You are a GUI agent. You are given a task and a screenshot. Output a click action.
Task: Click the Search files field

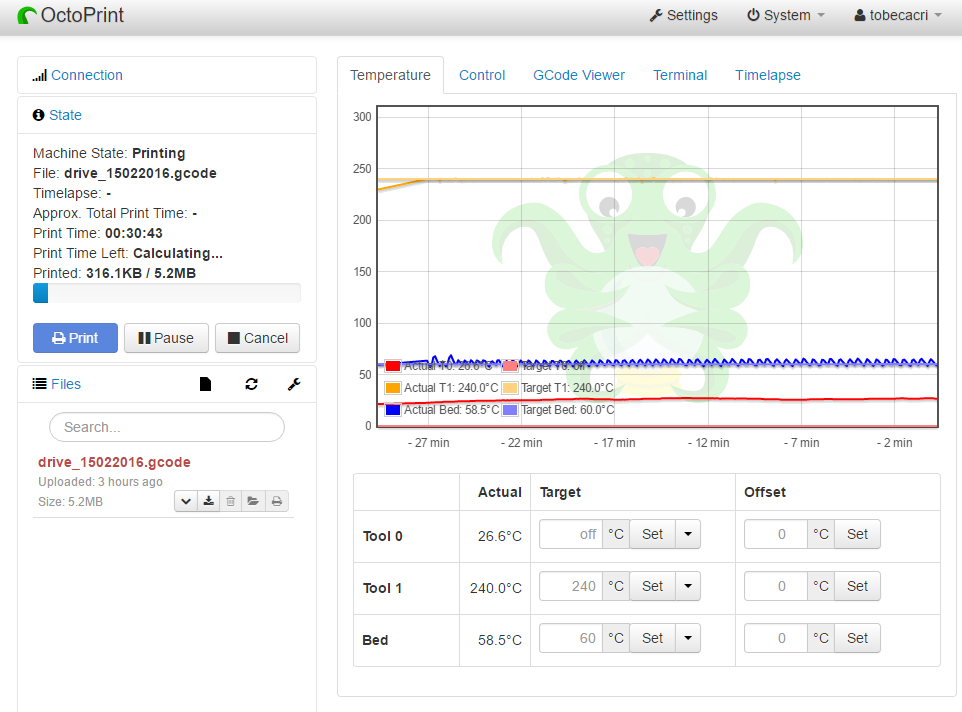[x=167, y=427]
